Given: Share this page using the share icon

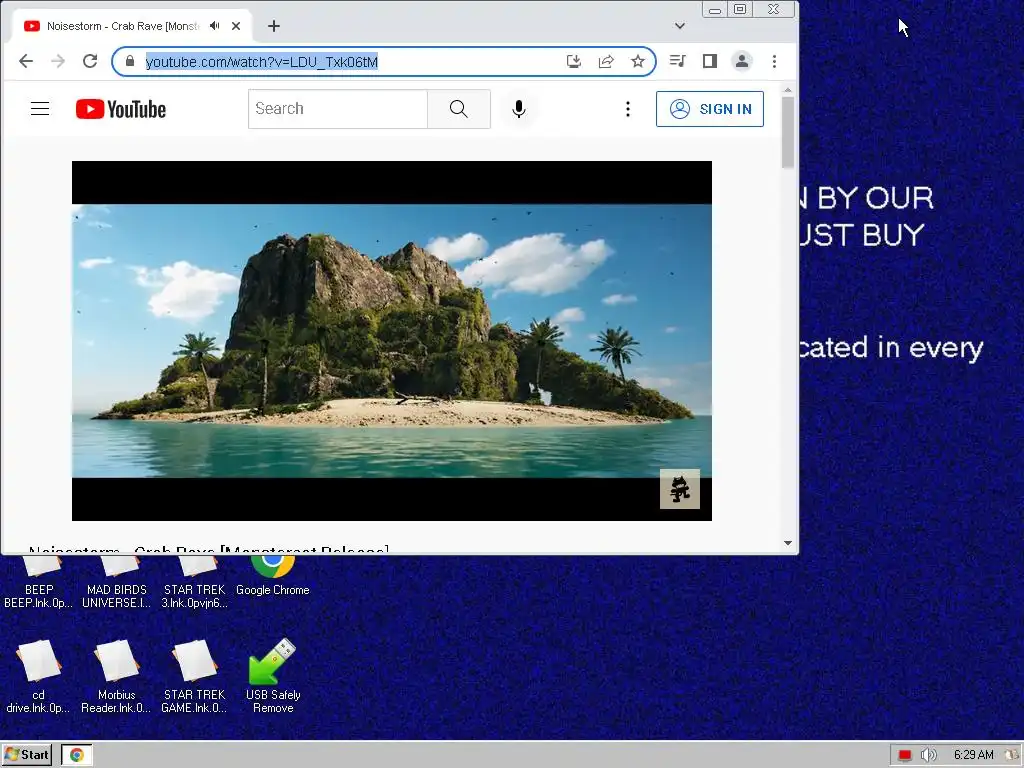Looking at the screenshot, I should click(x=605, y=61).
